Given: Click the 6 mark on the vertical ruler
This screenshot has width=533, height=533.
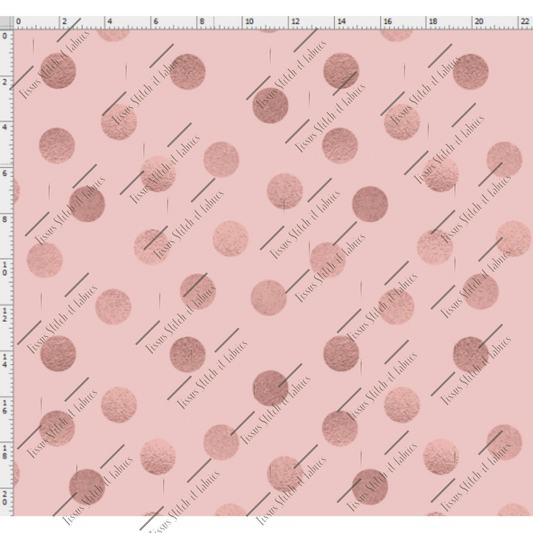Looking at the screenshot, I should tap(4, 173).
